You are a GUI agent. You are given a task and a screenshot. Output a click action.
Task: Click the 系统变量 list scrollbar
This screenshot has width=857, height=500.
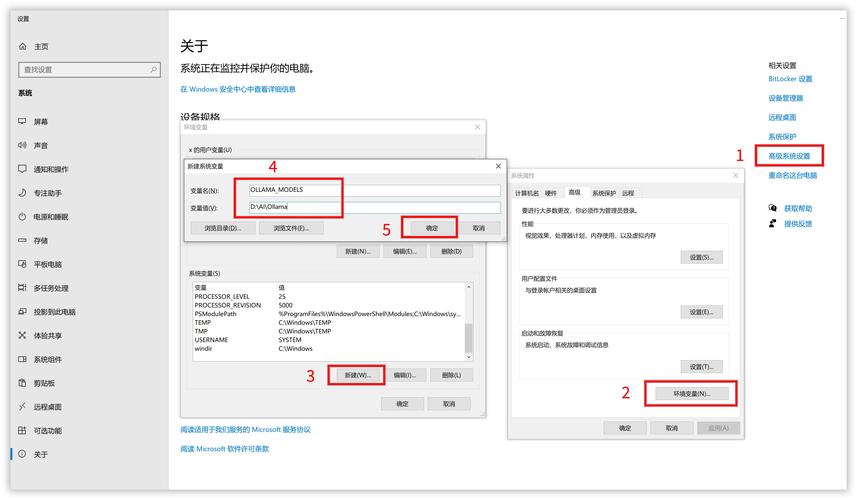[x=468, y=320]
